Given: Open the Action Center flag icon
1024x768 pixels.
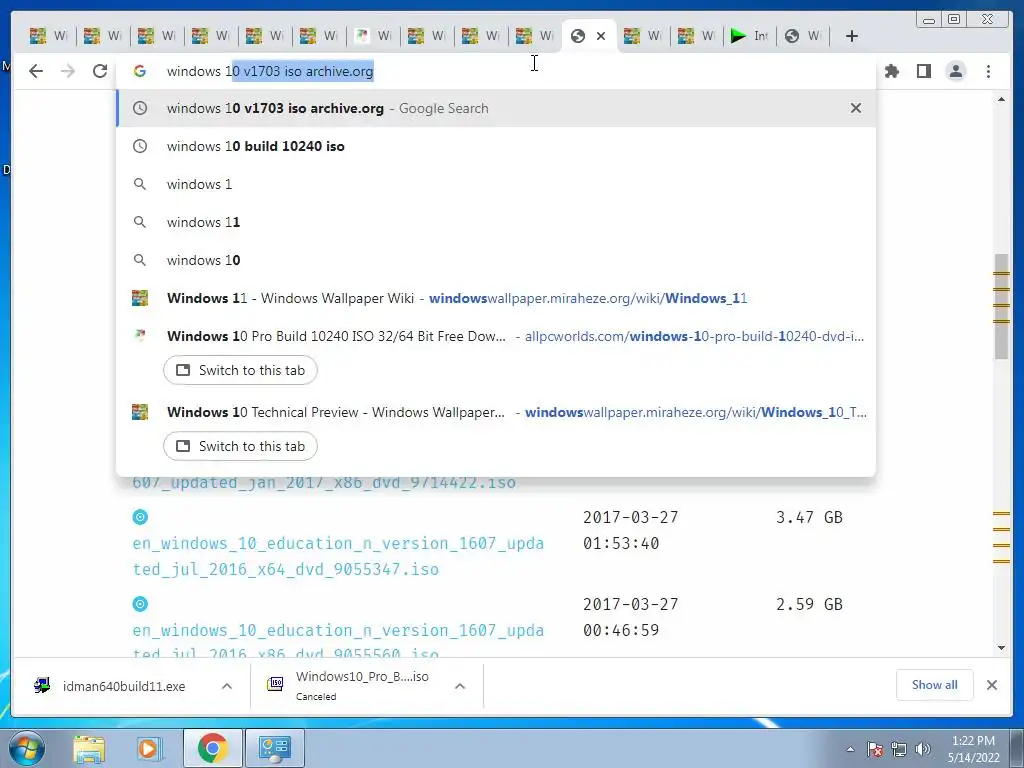Looking at the screenshot, I should [x=875, y=749].
